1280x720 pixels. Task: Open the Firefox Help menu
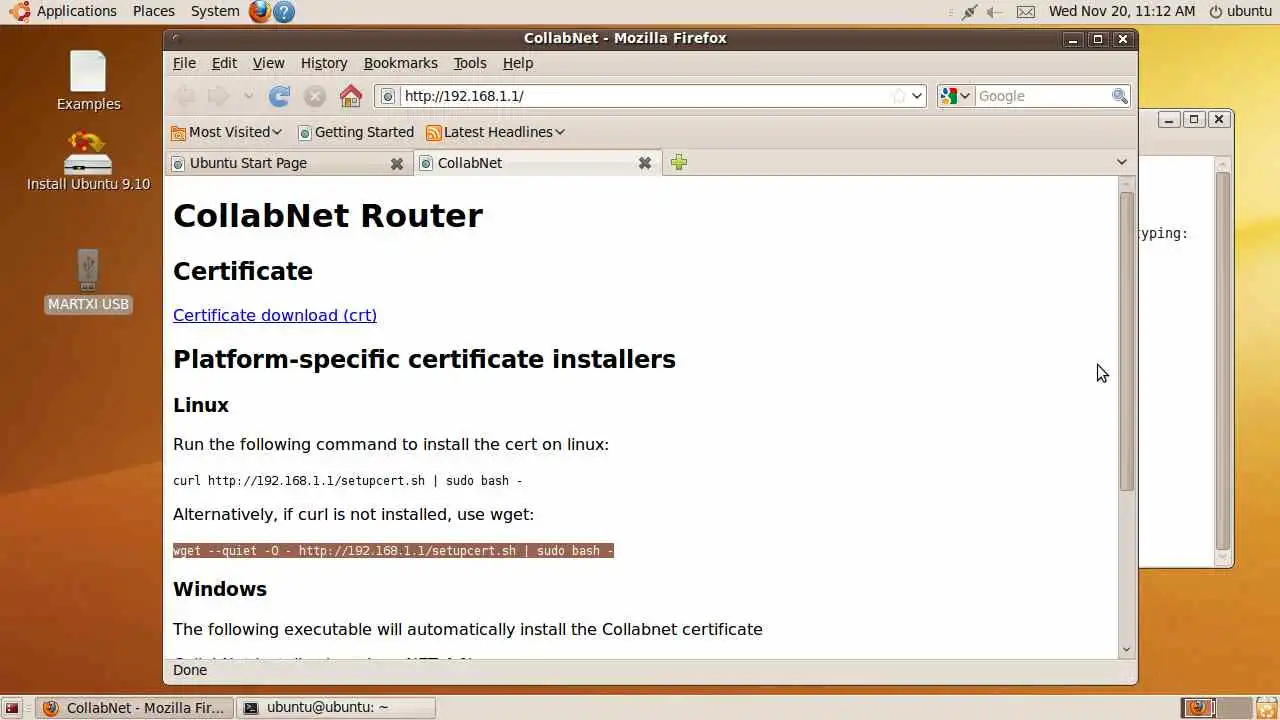517,63
